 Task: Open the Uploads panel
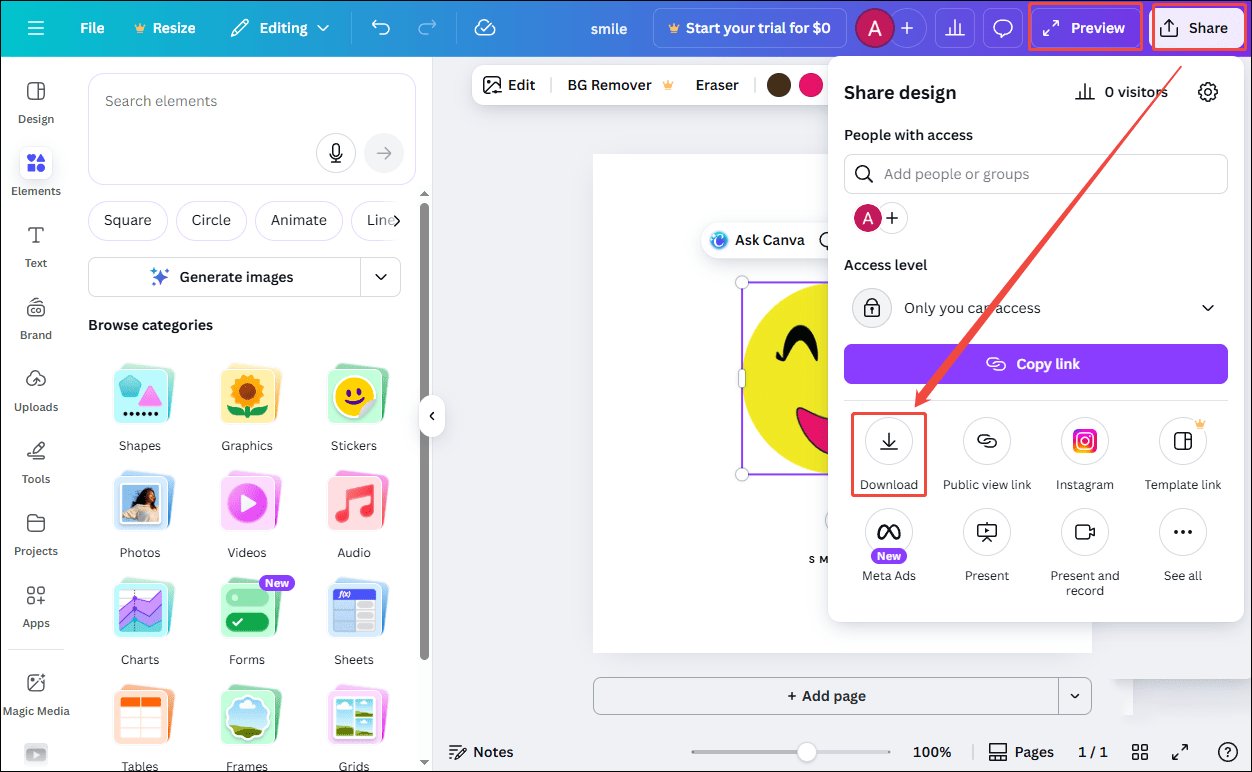[35, 390]
